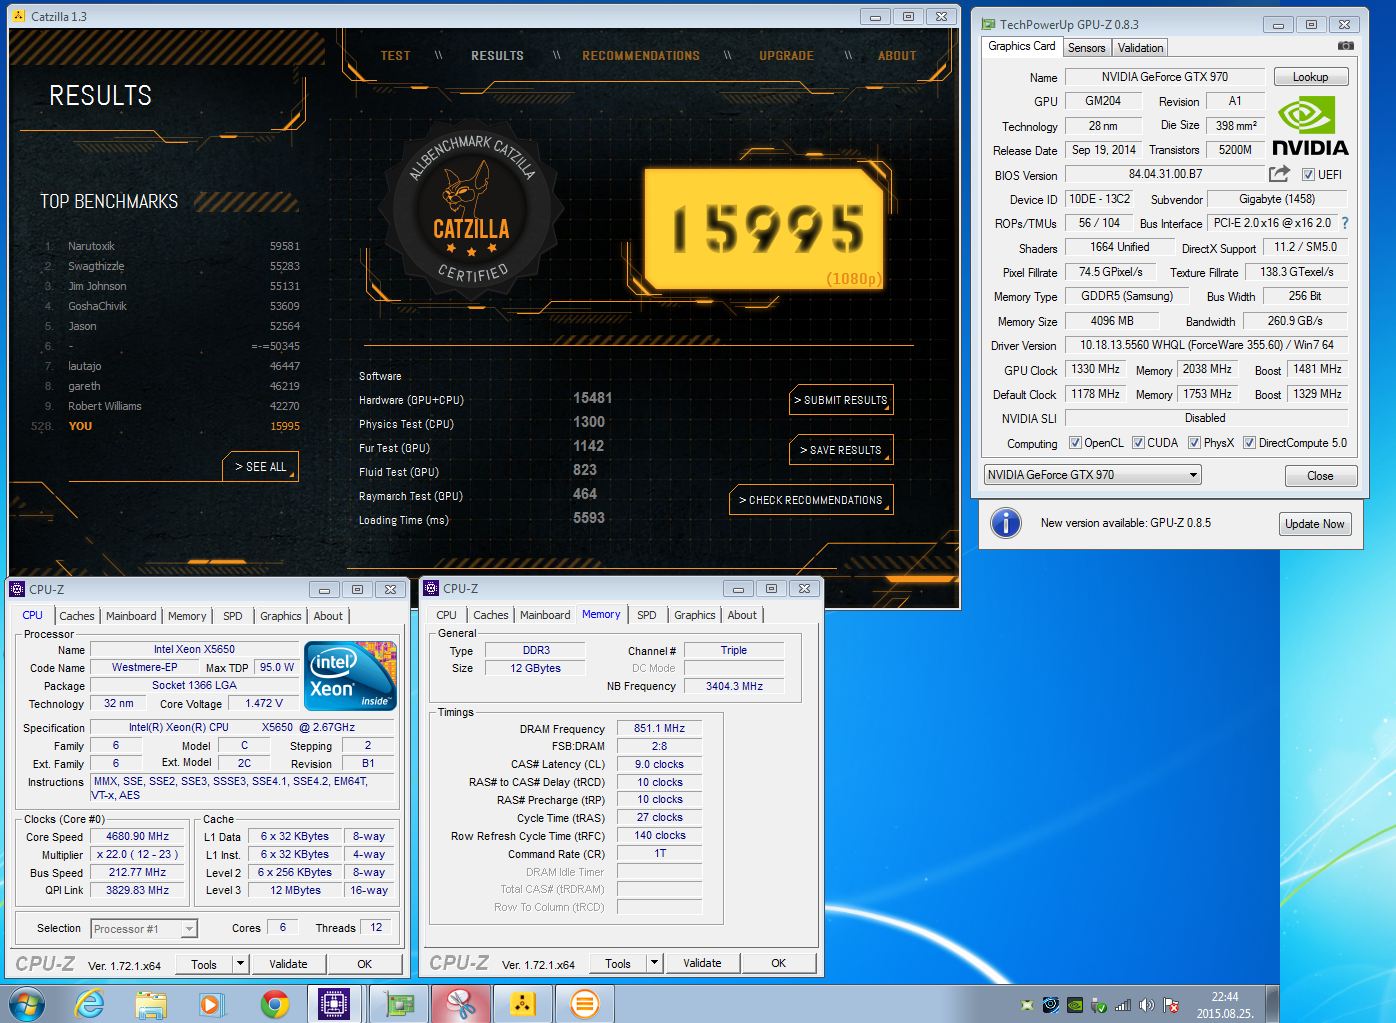
Task: Click Tools button in left CPU-Z window
Action: click(204, 964)
